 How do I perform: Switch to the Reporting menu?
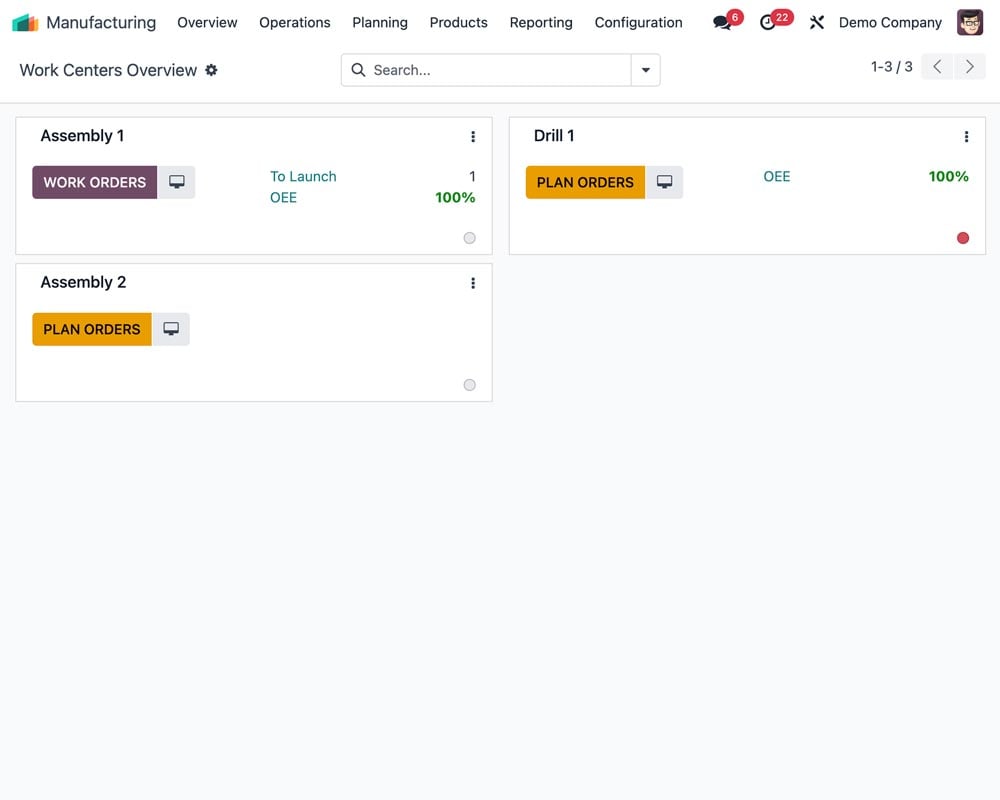[x=540, y=22]
